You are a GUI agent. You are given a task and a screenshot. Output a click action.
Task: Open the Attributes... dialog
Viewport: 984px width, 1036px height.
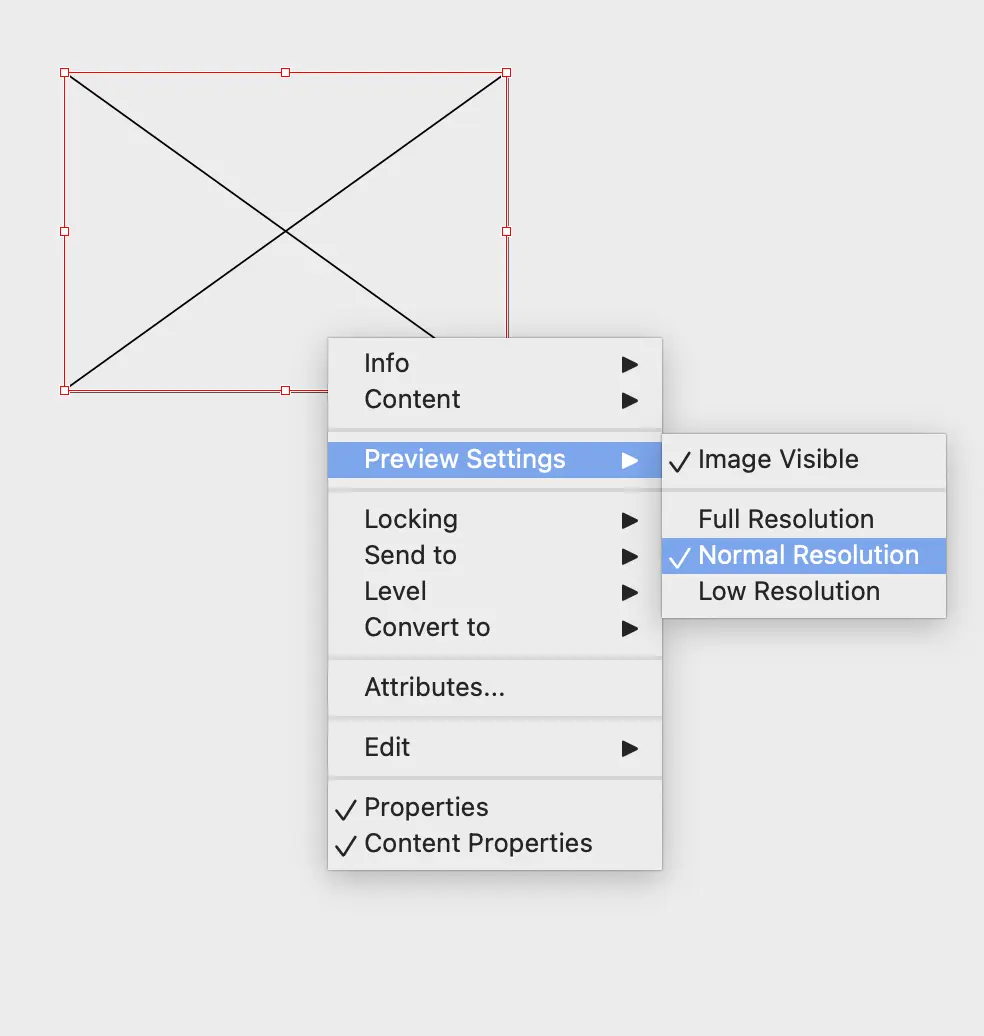point(495,688)
